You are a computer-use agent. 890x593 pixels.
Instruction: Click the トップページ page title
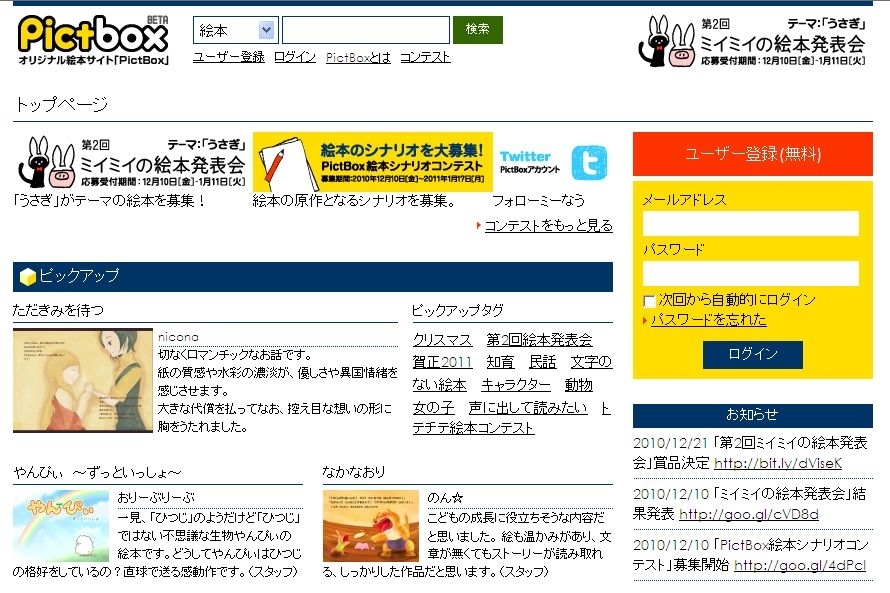point(61,104)
